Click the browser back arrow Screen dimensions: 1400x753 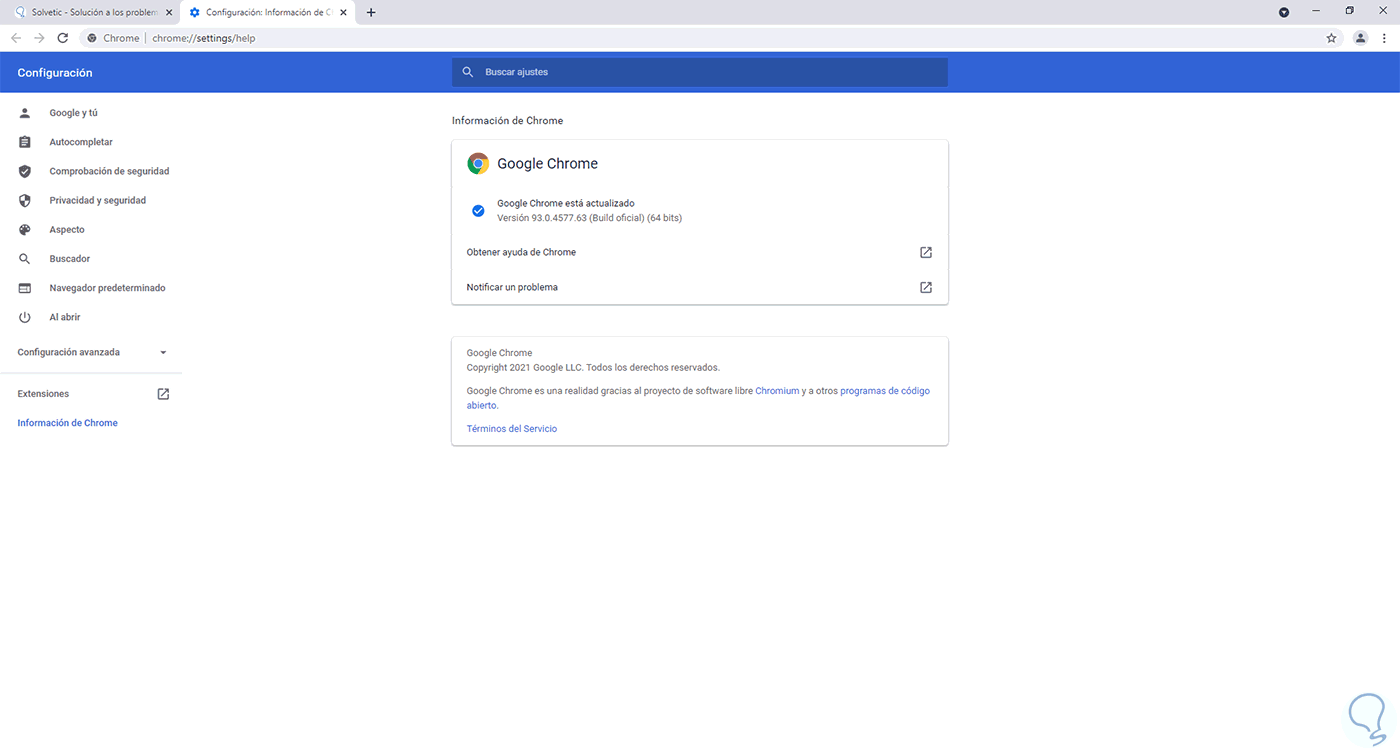16,38
